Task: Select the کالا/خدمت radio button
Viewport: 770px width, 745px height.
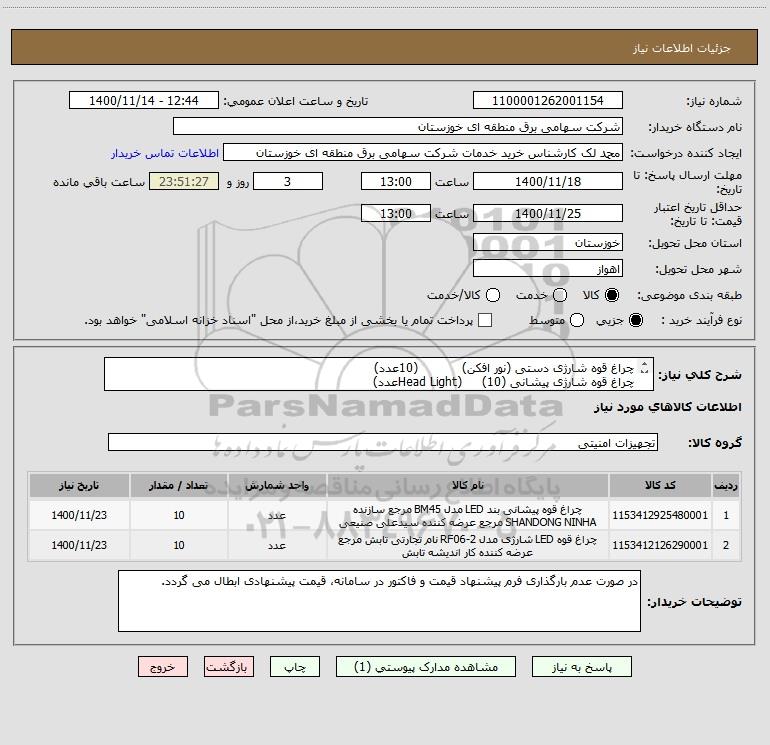Action: 493,295
